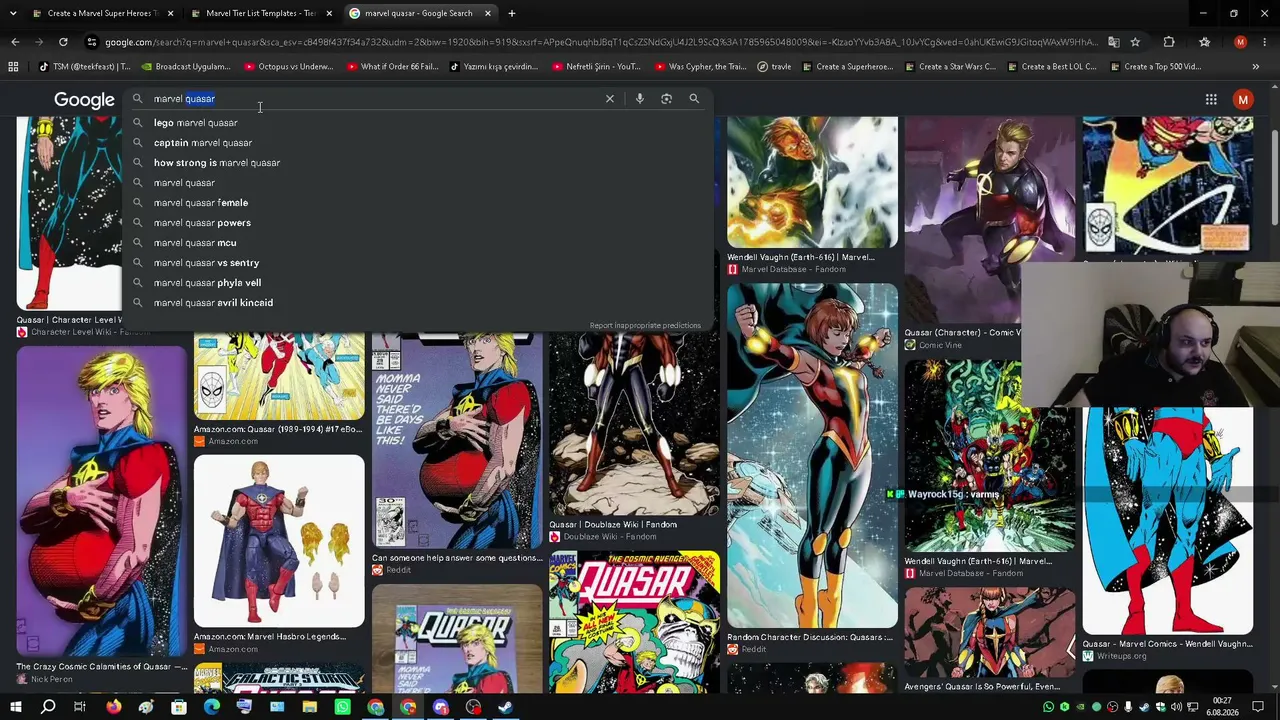Screen dimensions: 1280x720
Task: Open Steam from the taskbar
Action: tap(505, 707)
